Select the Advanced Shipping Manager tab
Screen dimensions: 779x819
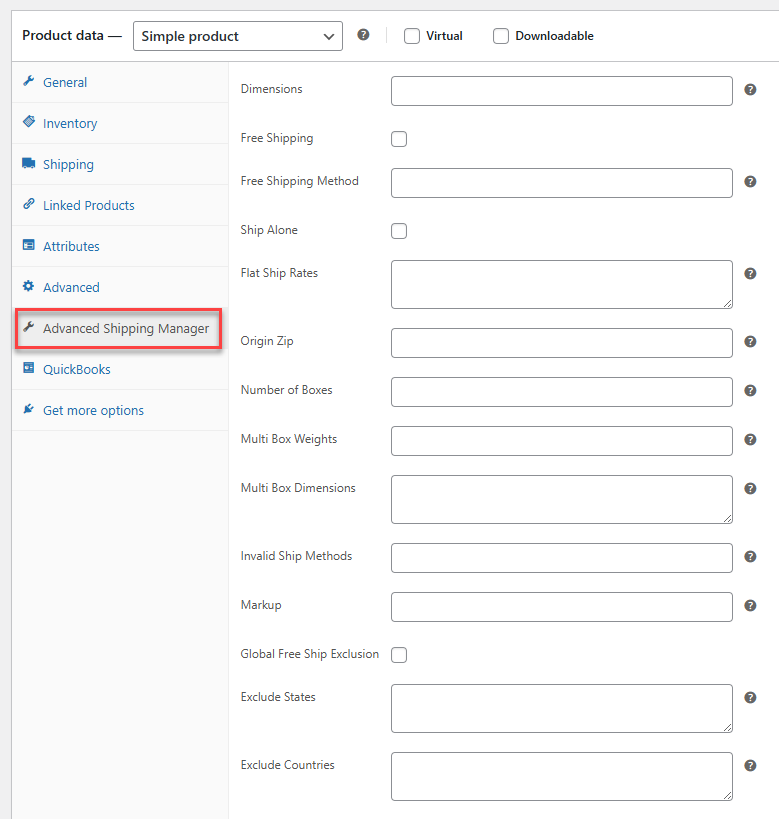click(x=120, y=328)
